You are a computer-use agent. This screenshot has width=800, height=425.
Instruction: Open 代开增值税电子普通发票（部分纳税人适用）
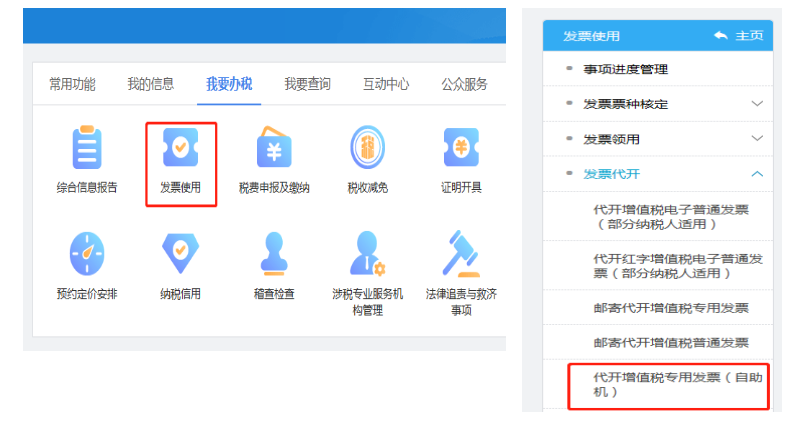point(671,217)
